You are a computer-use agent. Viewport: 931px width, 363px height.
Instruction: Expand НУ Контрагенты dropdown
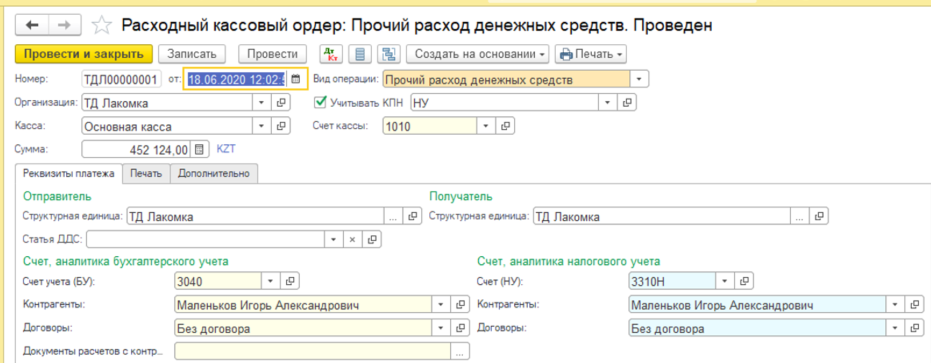[x=896, y=305]
